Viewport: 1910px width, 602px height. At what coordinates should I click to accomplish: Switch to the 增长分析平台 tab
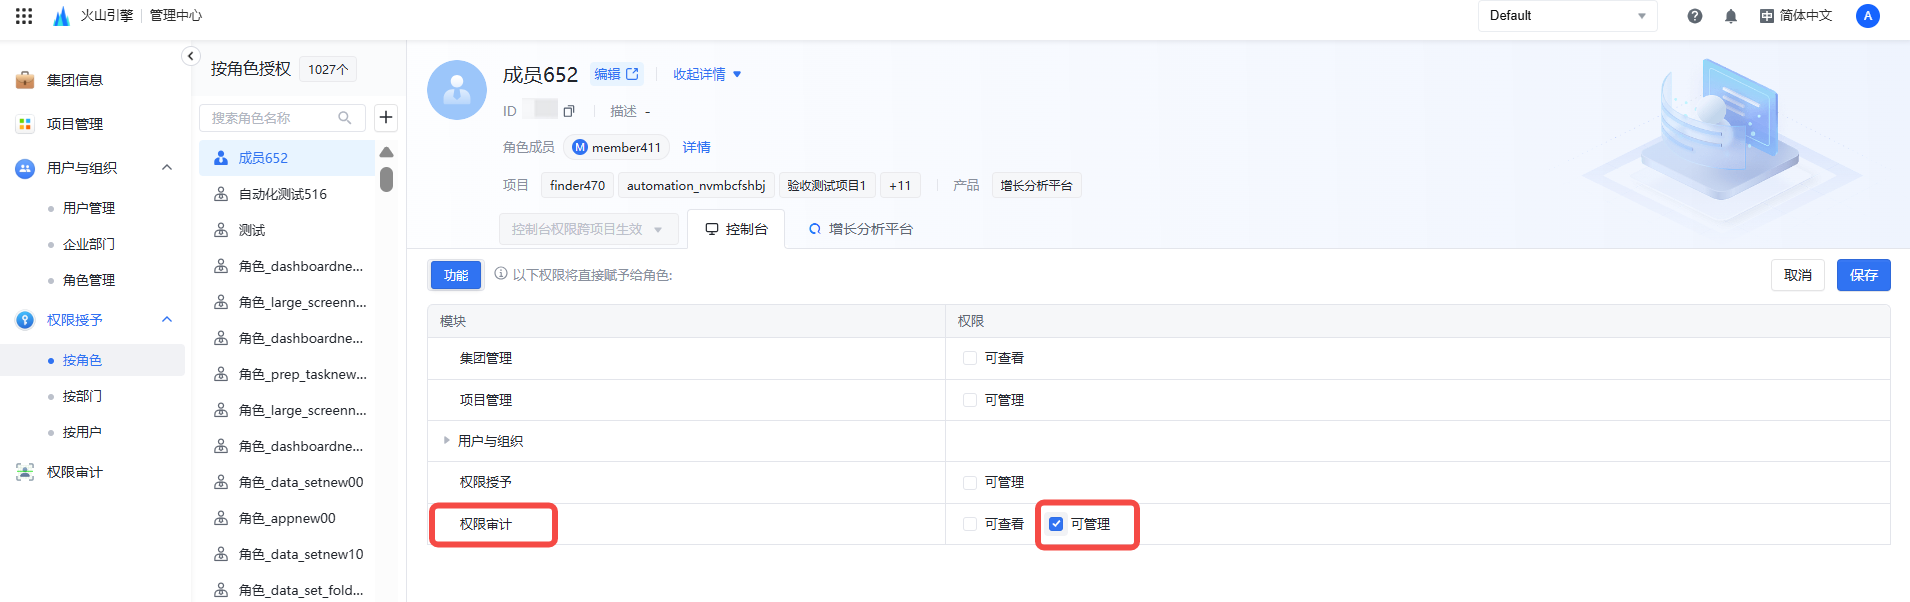861,229
